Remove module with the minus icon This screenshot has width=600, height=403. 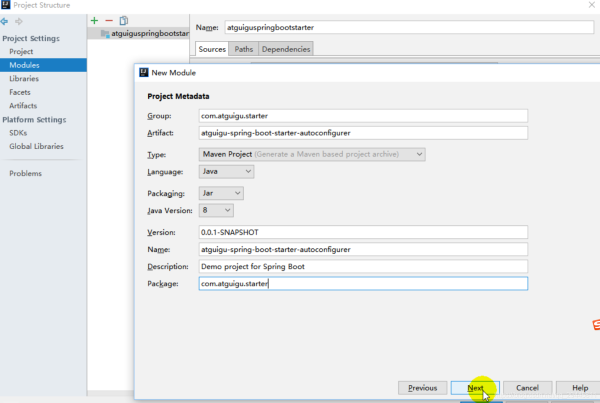click(x=109, y=21)
